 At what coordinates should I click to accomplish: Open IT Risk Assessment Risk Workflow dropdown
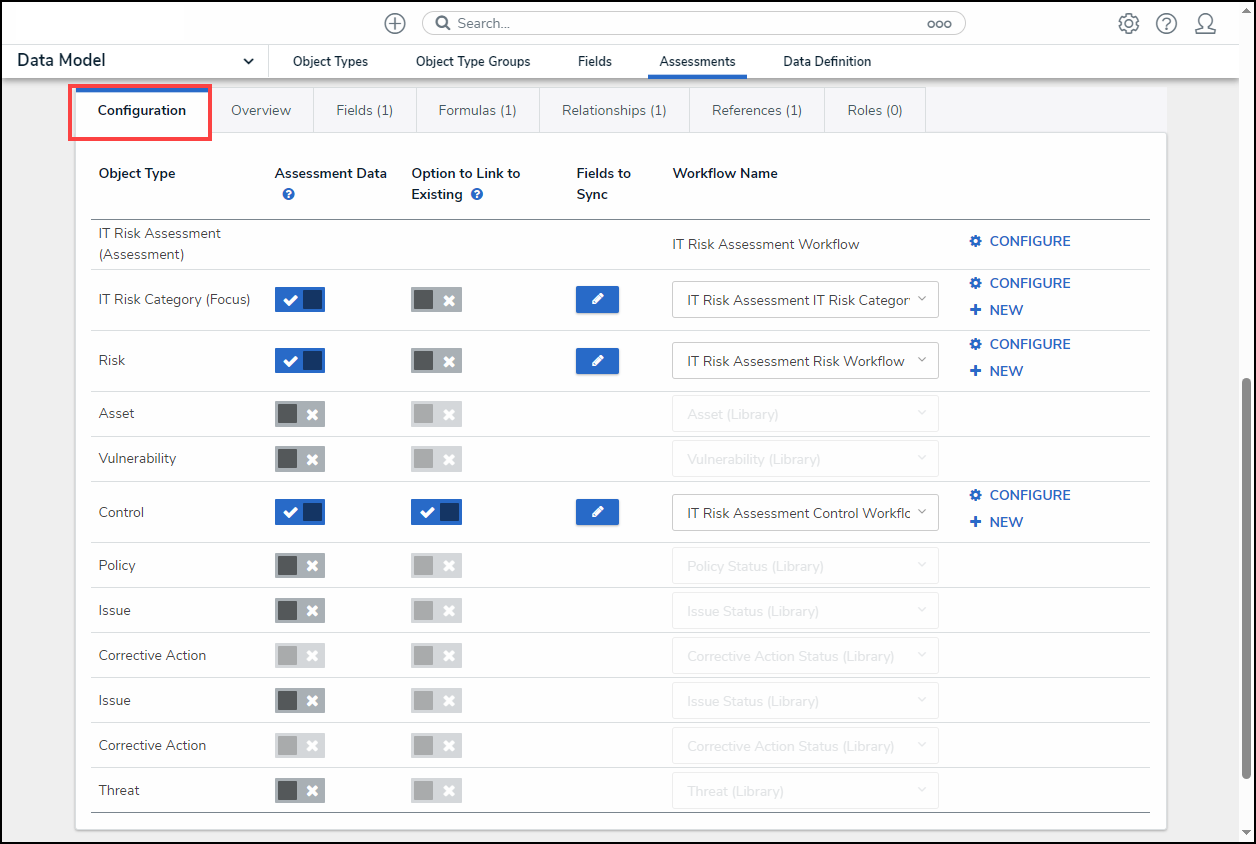tap(805, 361)
